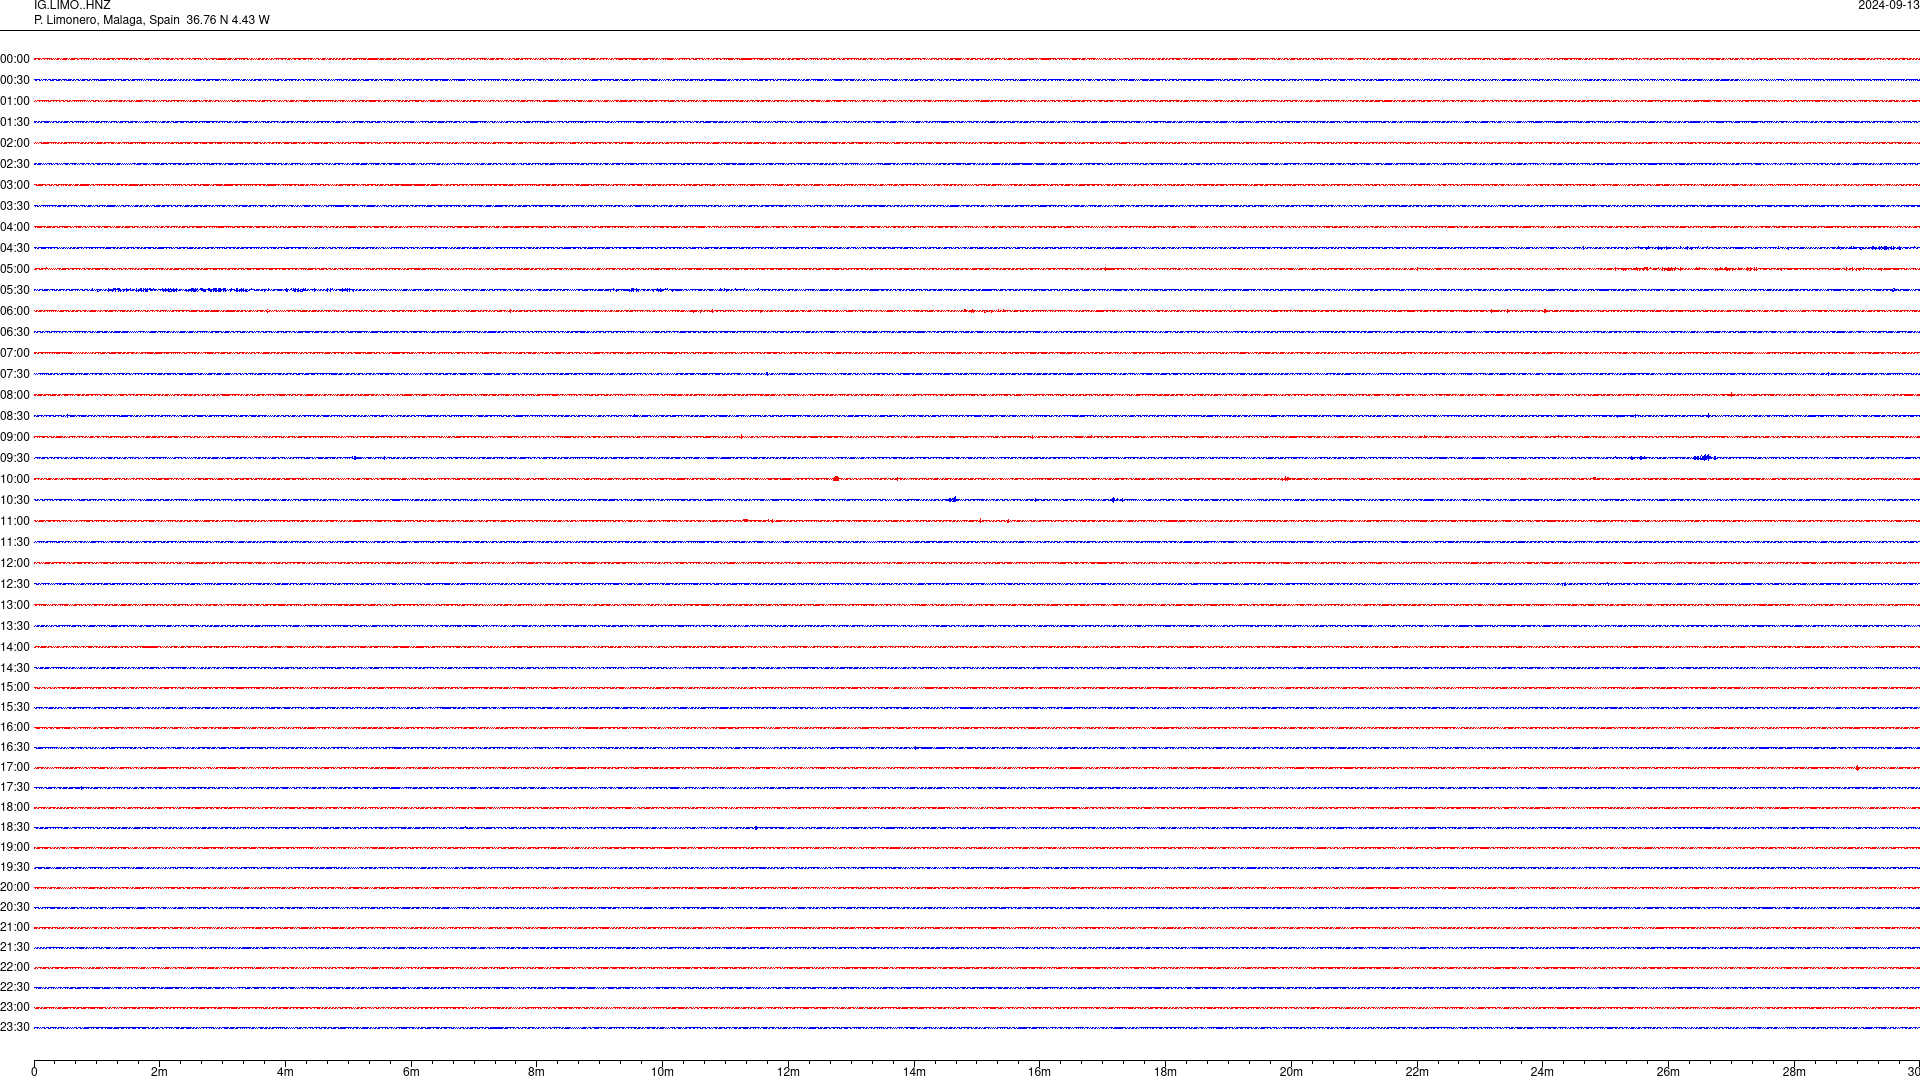
Task: Click the red spike on the 10:00 trace
Action: coord(836,479)
